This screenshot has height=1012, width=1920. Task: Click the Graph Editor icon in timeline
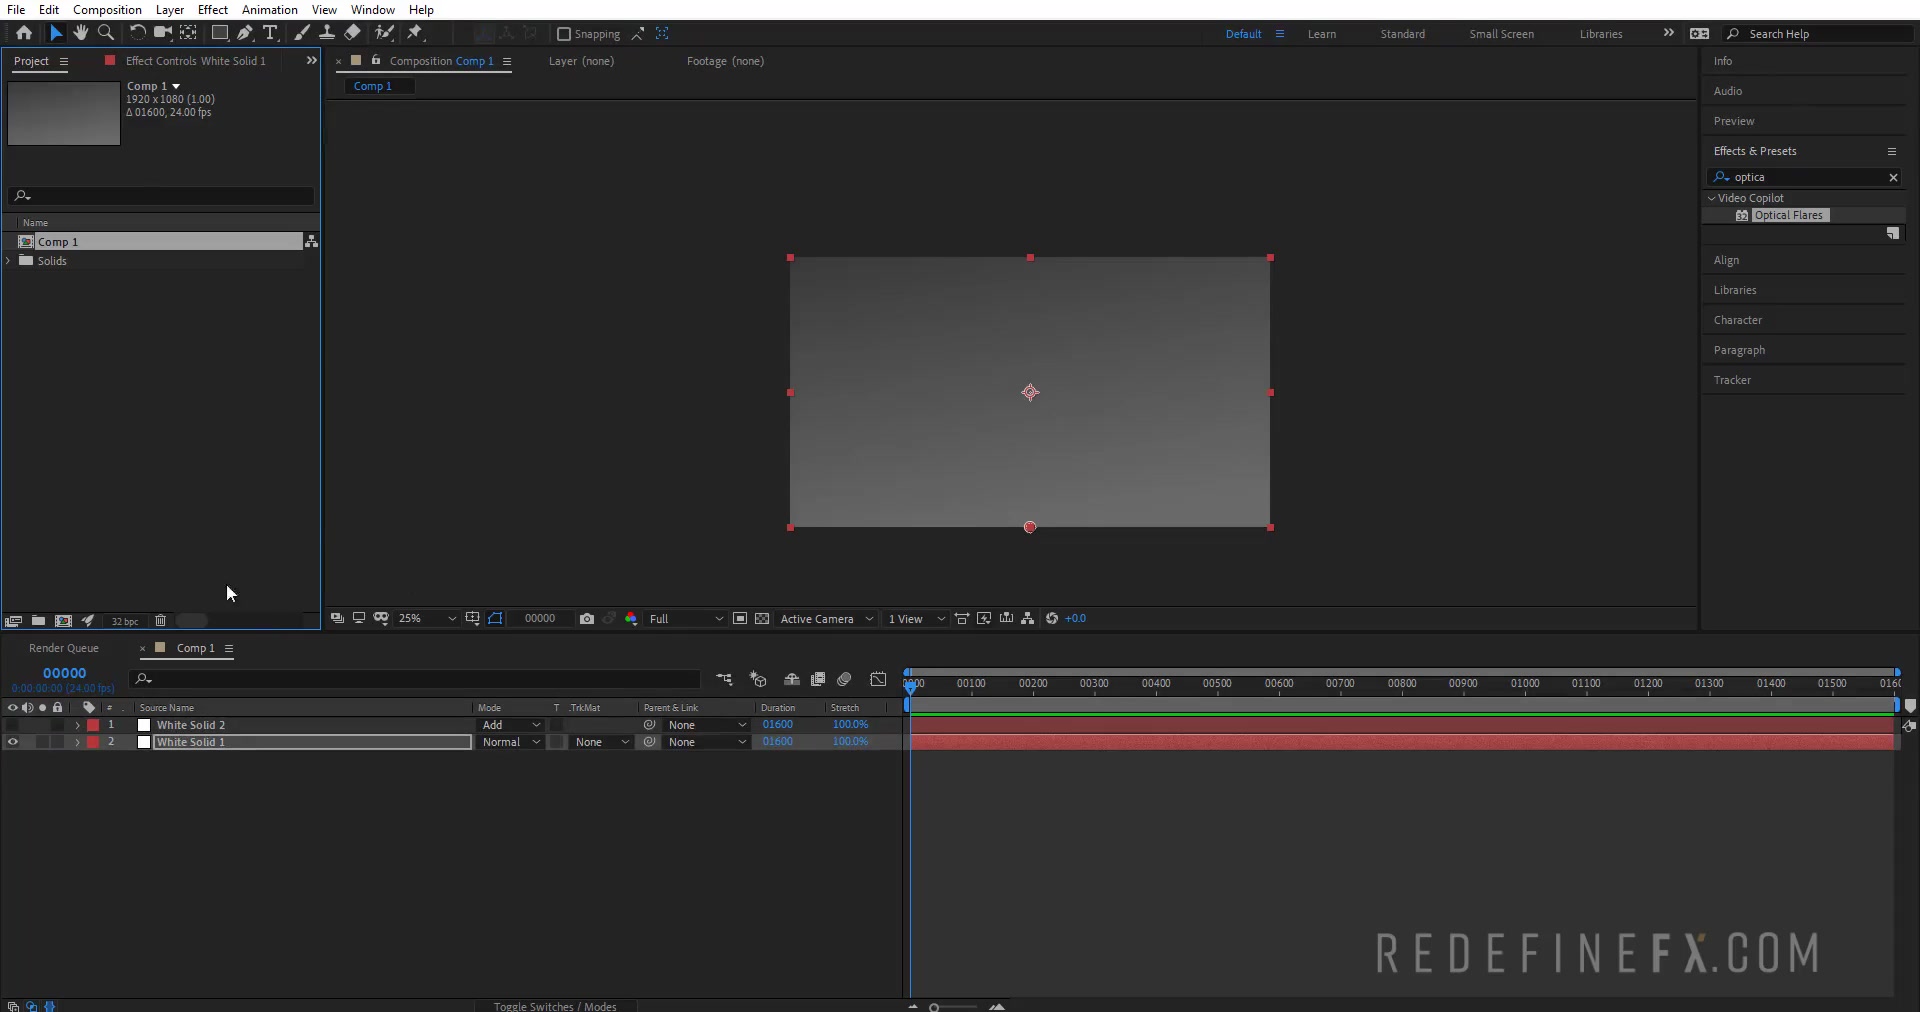(x=878, y=680)
